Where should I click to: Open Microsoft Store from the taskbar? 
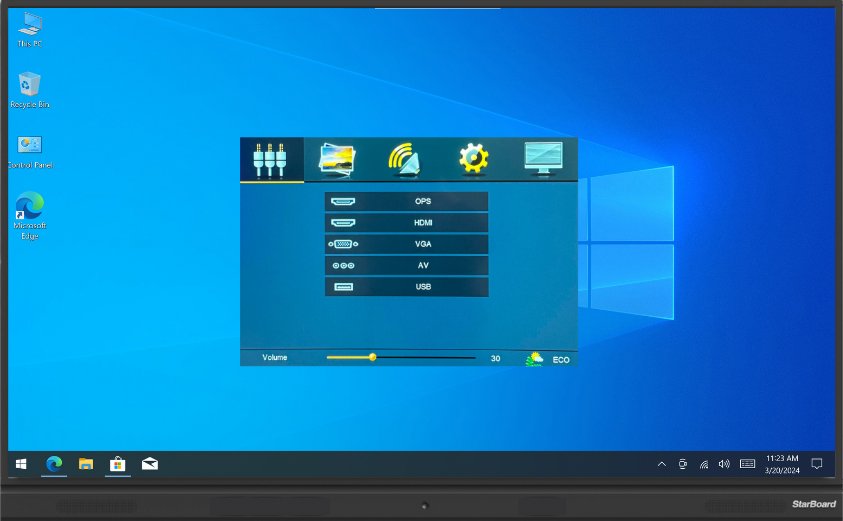(117, 464)
